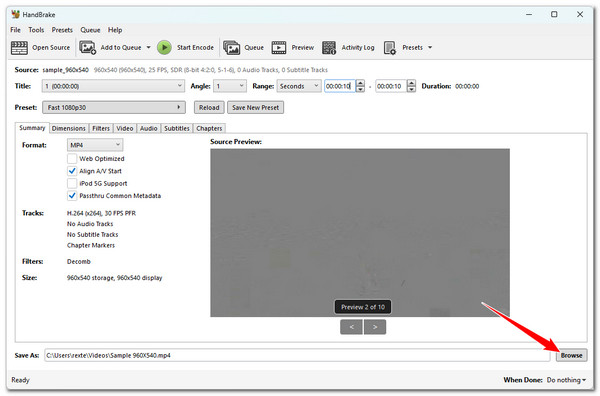This screenshot has width=600, height=396.
Task: Click the H.264 (x264), 30 FPS PFR text
Action: coord(101,213)
